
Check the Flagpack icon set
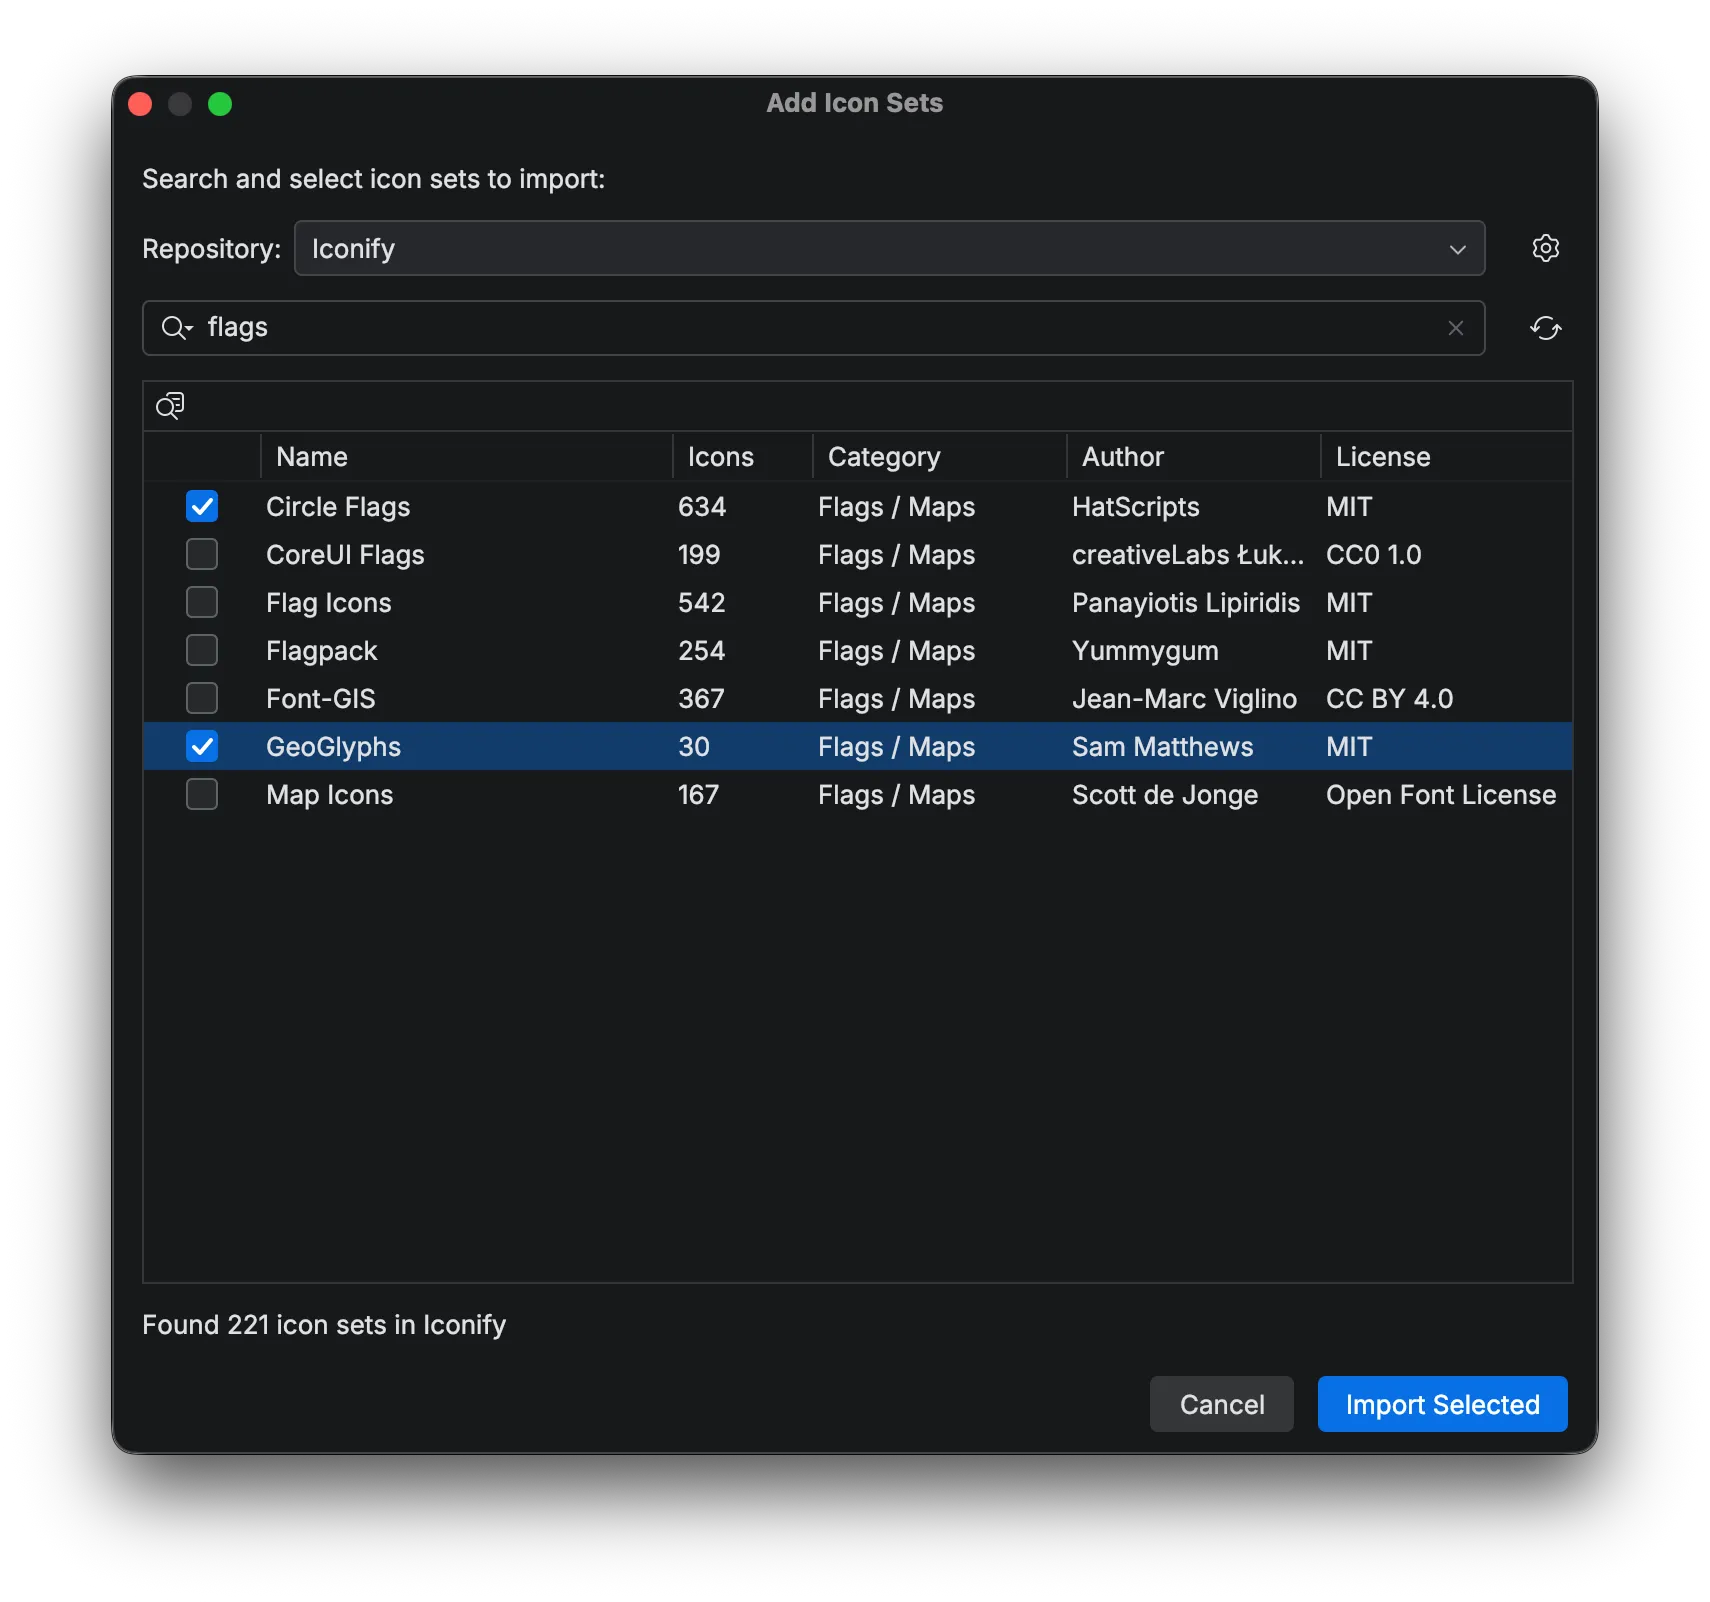tap(202, 650)
